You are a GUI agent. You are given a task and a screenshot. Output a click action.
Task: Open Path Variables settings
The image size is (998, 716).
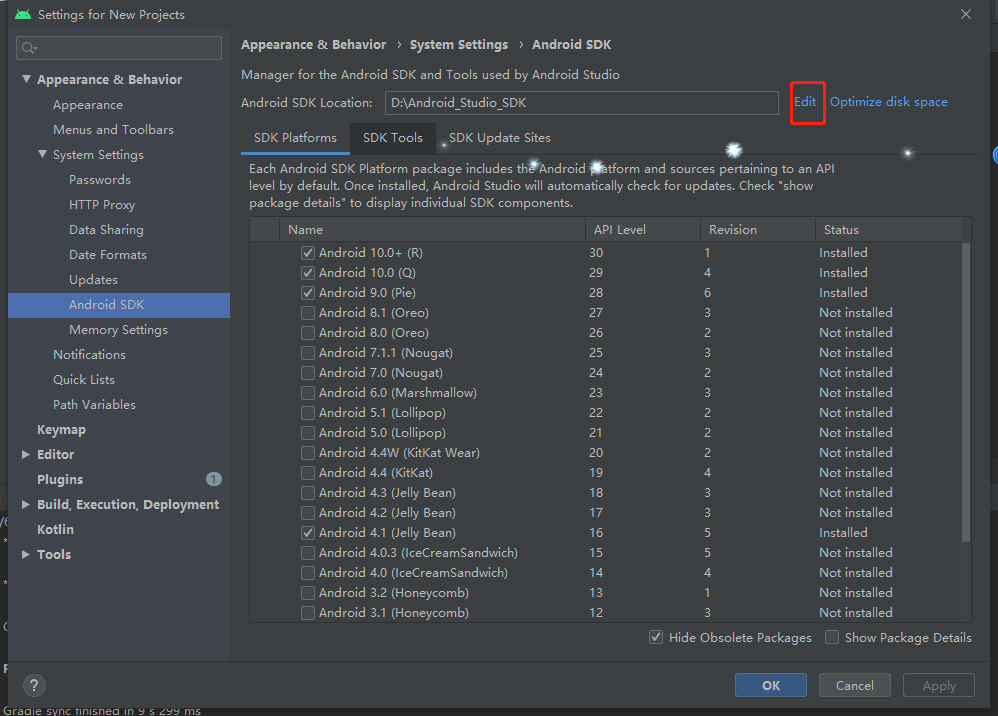94,405
